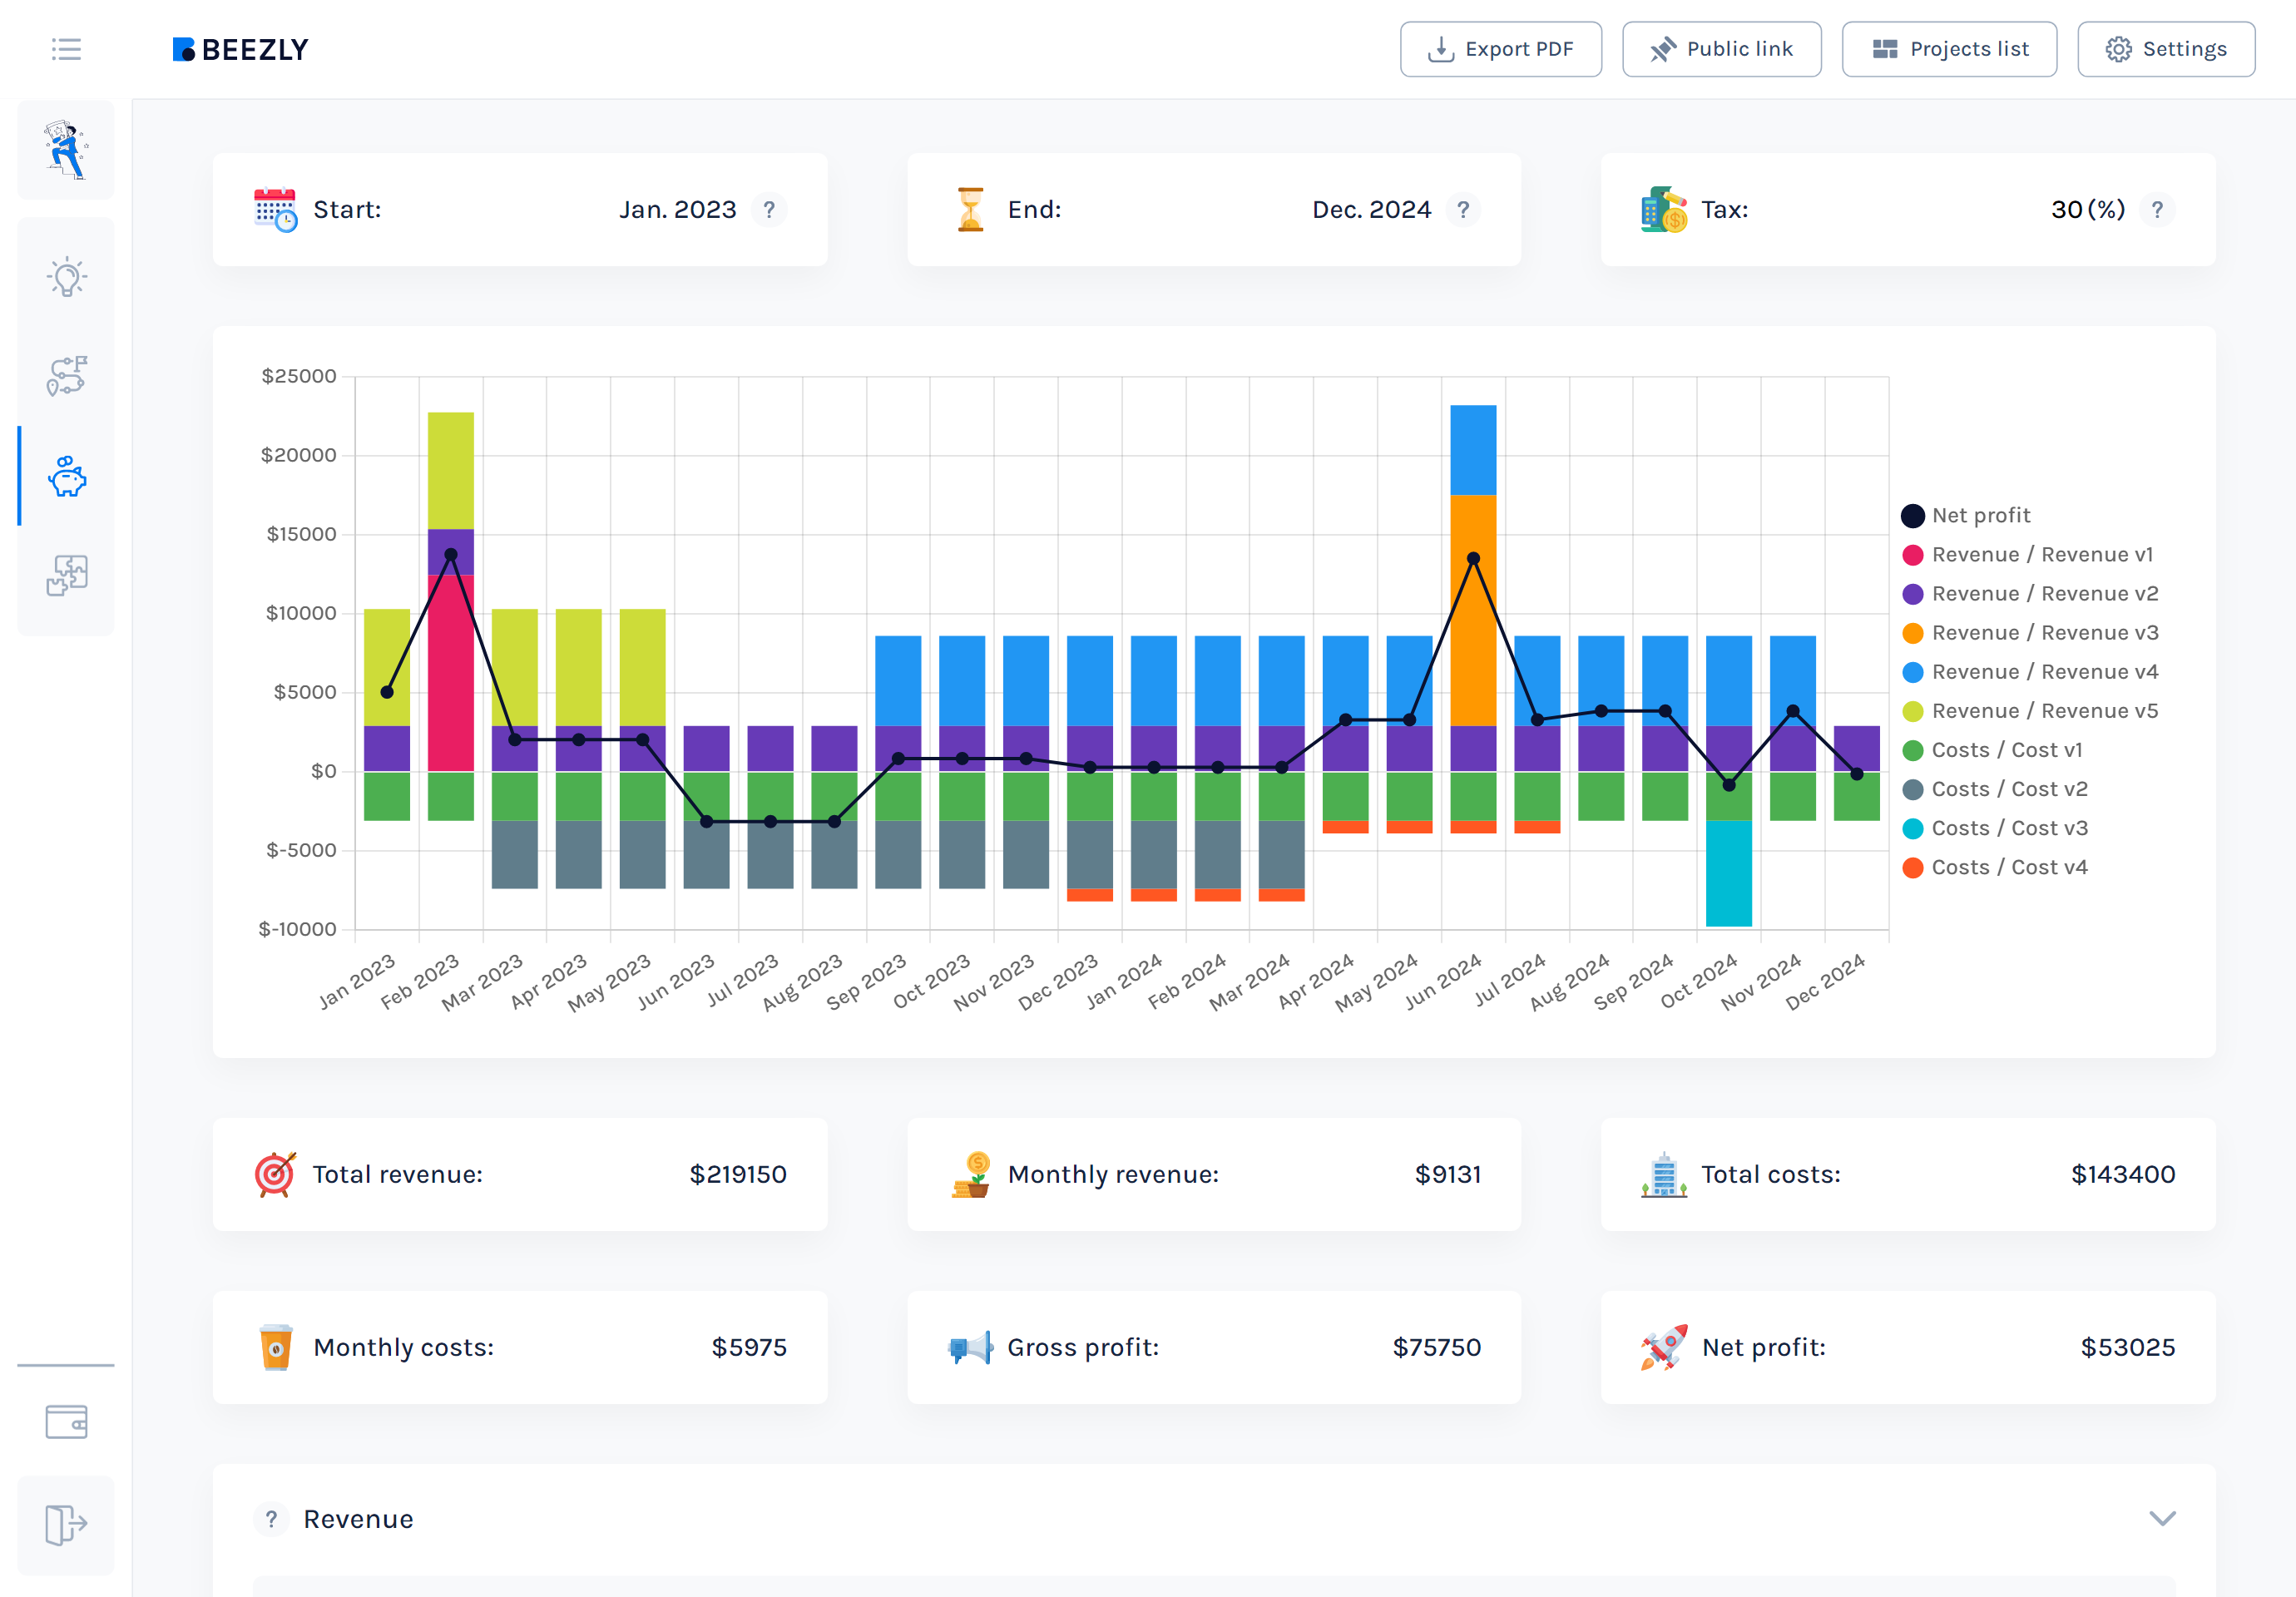The image size is (2296, 1597).
Task: Click the lightbulb idea sidebar icon
Action: click(67, 277)
